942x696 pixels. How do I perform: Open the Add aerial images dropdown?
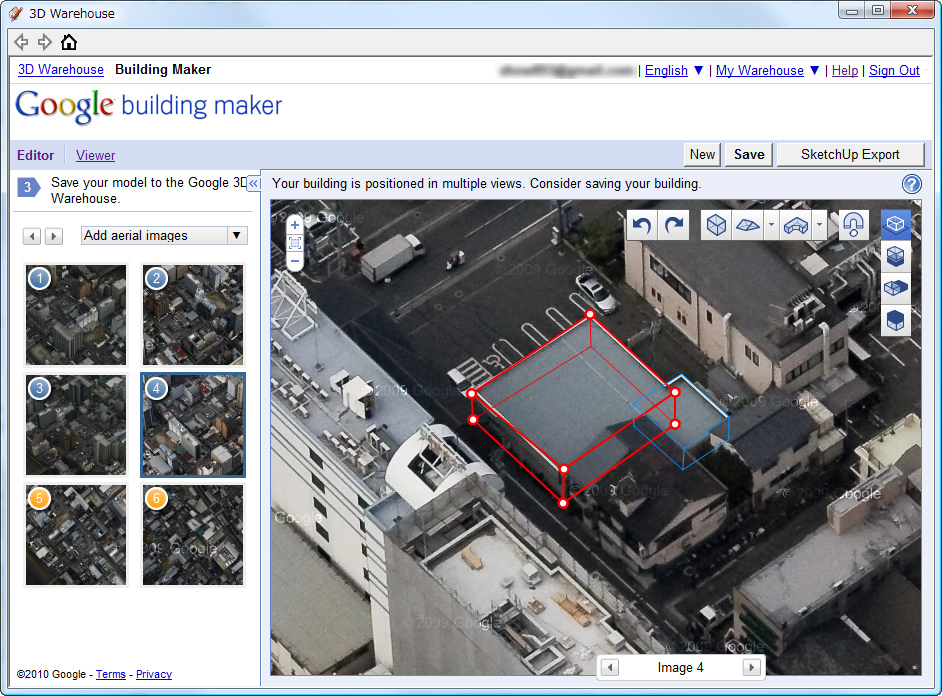pos(164,235)
